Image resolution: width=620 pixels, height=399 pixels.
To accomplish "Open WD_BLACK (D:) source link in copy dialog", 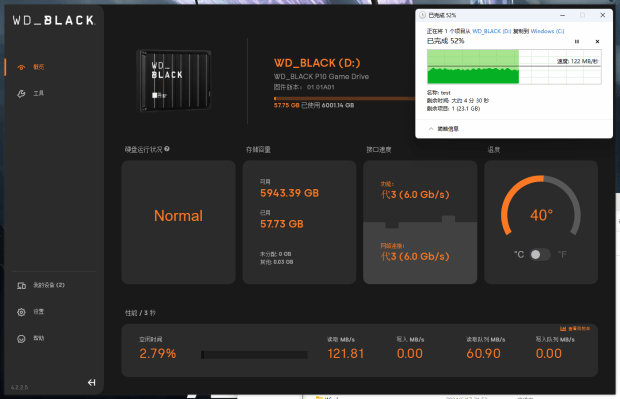I will point(492,31).
